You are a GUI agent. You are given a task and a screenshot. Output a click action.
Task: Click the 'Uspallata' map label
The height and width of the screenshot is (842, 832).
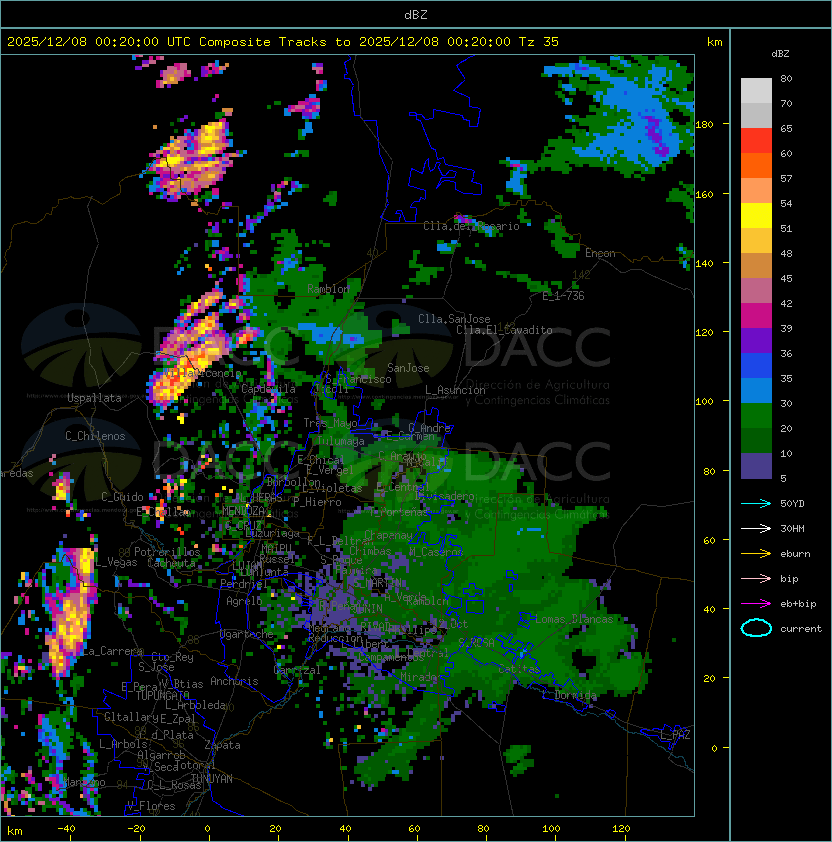tap(94, 398)
